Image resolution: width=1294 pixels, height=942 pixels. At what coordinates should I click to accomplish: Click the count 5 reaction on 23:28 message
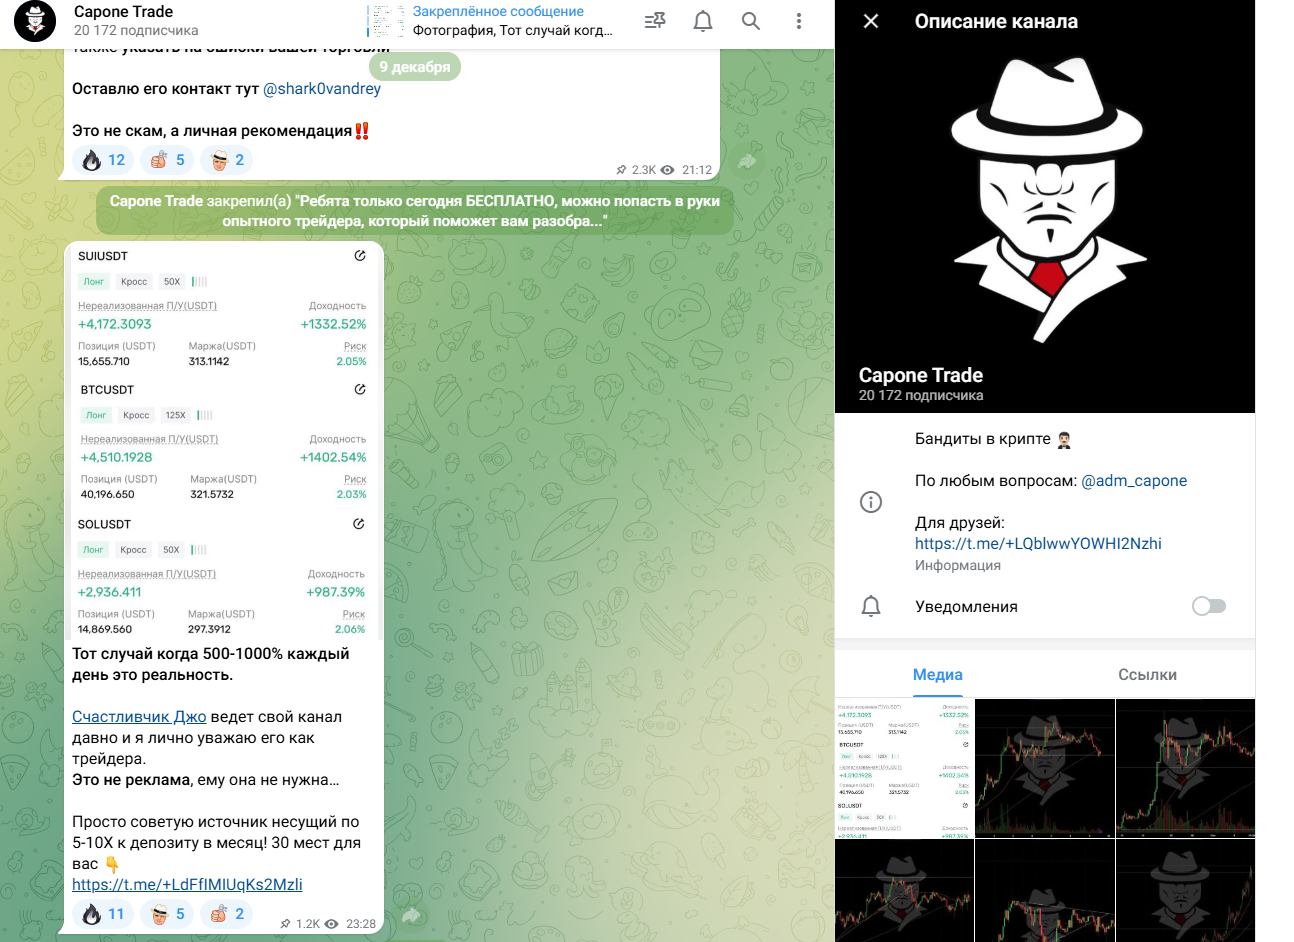point(167,914)
